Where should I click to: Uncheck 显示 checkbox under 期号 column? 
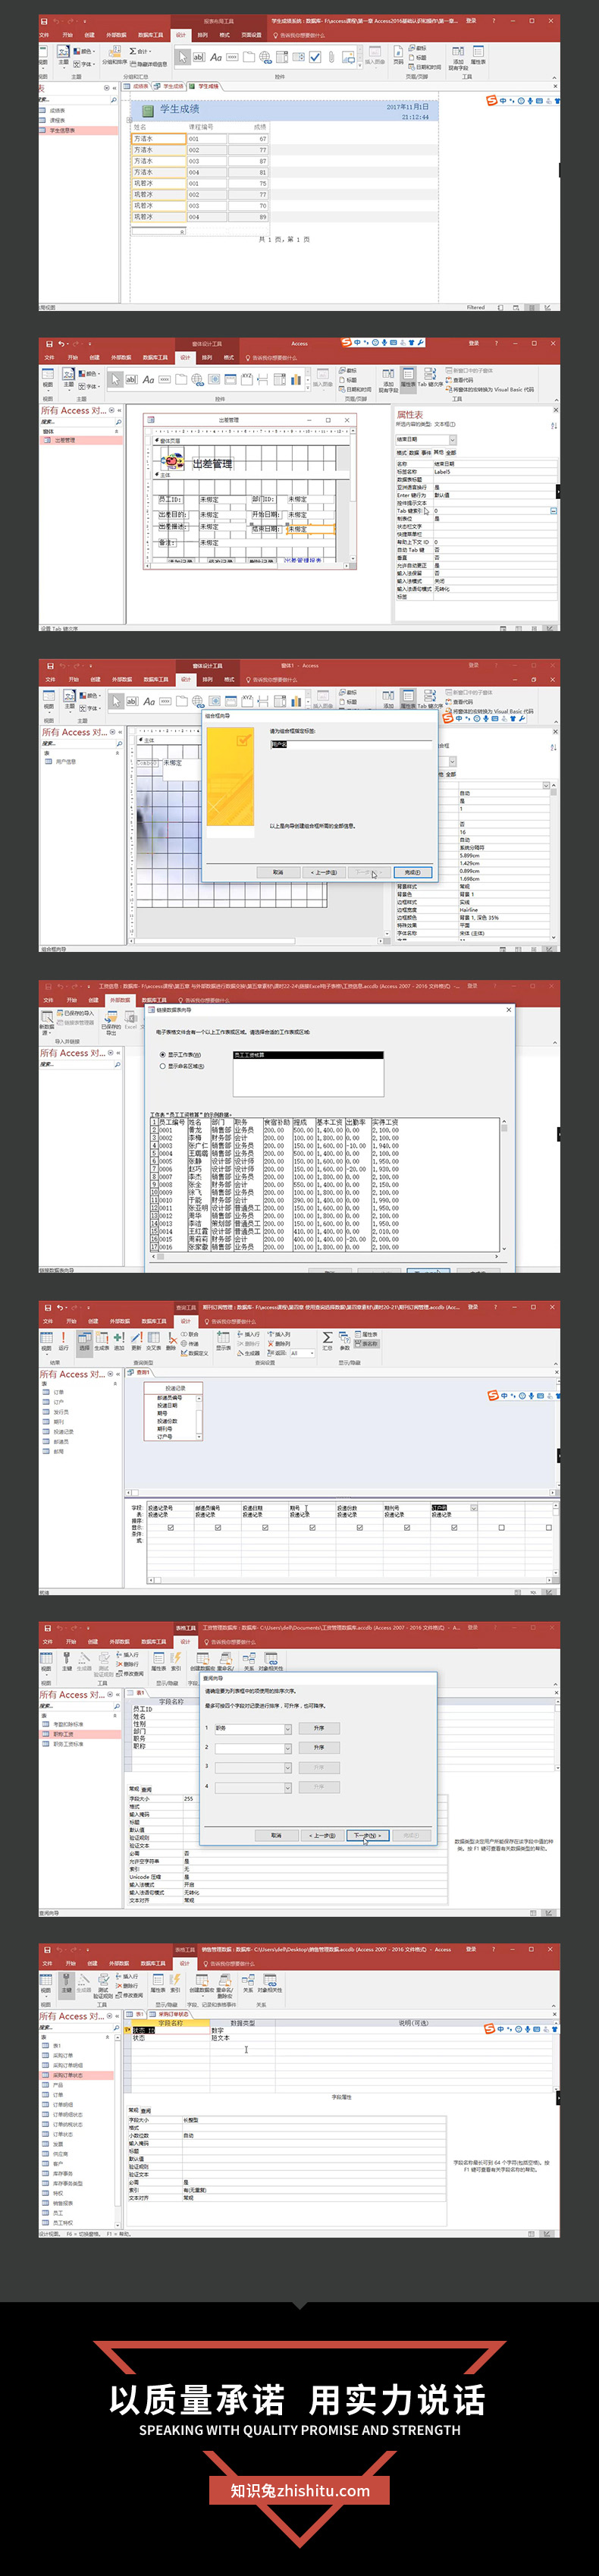(x=312, y=1527)
